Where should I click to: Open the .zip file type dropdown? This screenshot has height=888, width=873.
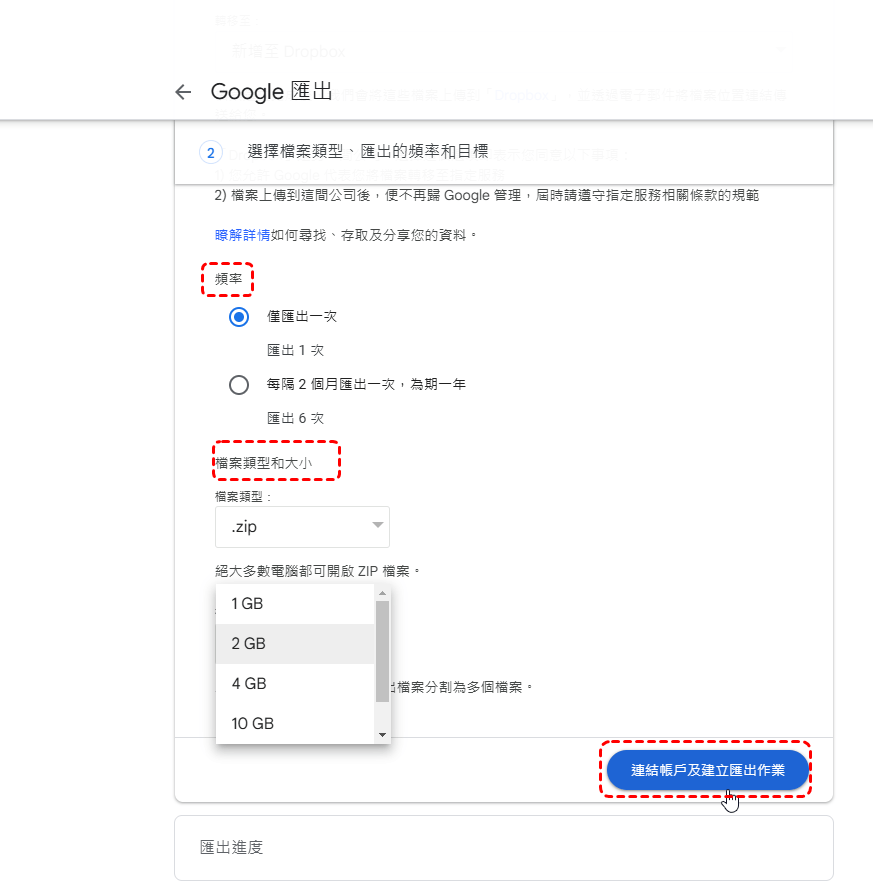click(x=302, y=527)
